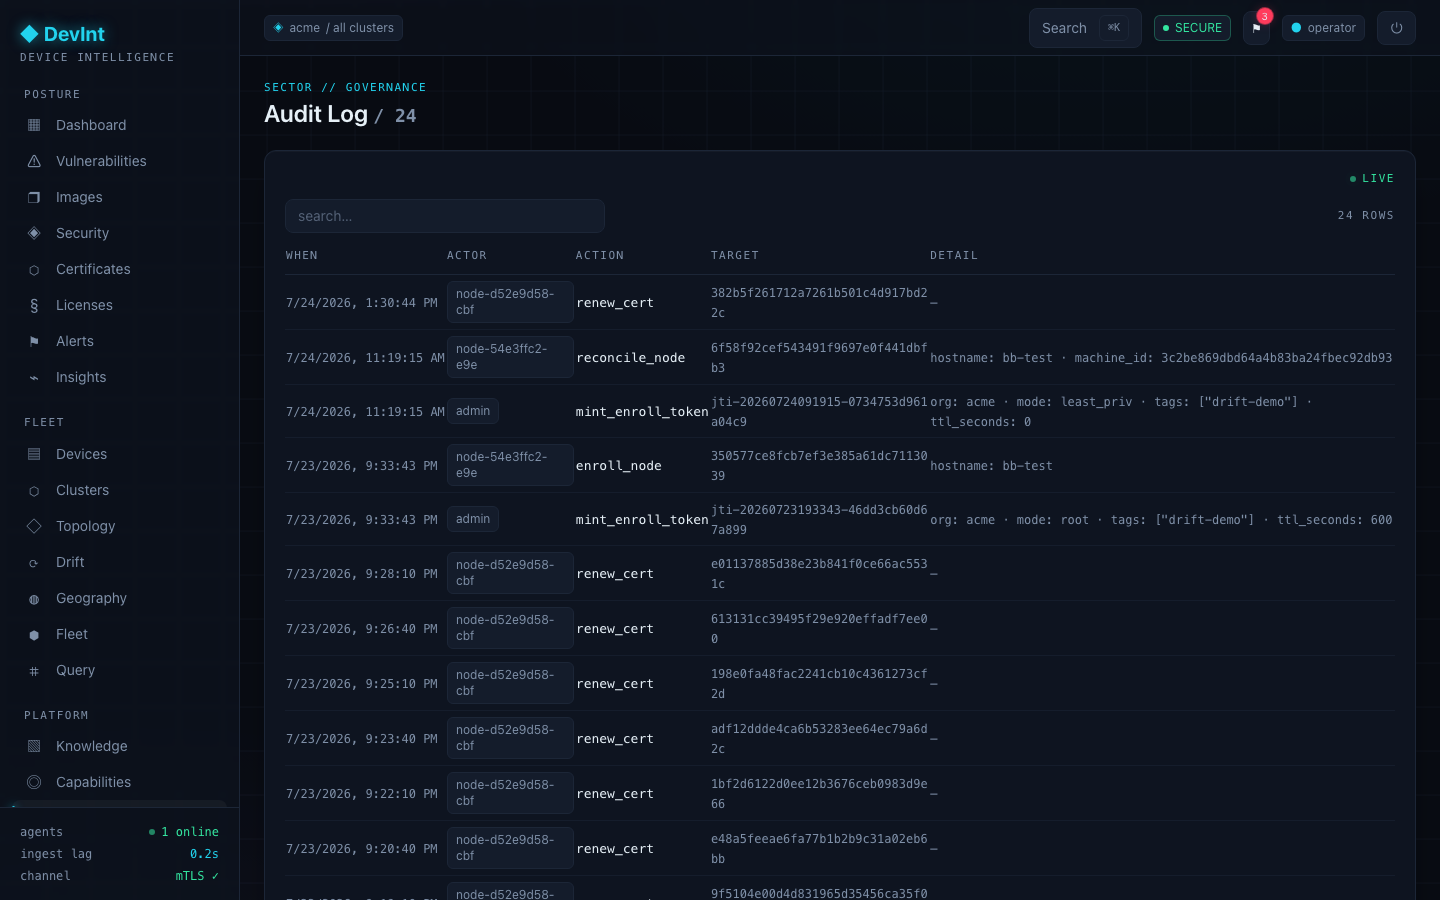Open the acme / all clusters selector

(333, 28)
